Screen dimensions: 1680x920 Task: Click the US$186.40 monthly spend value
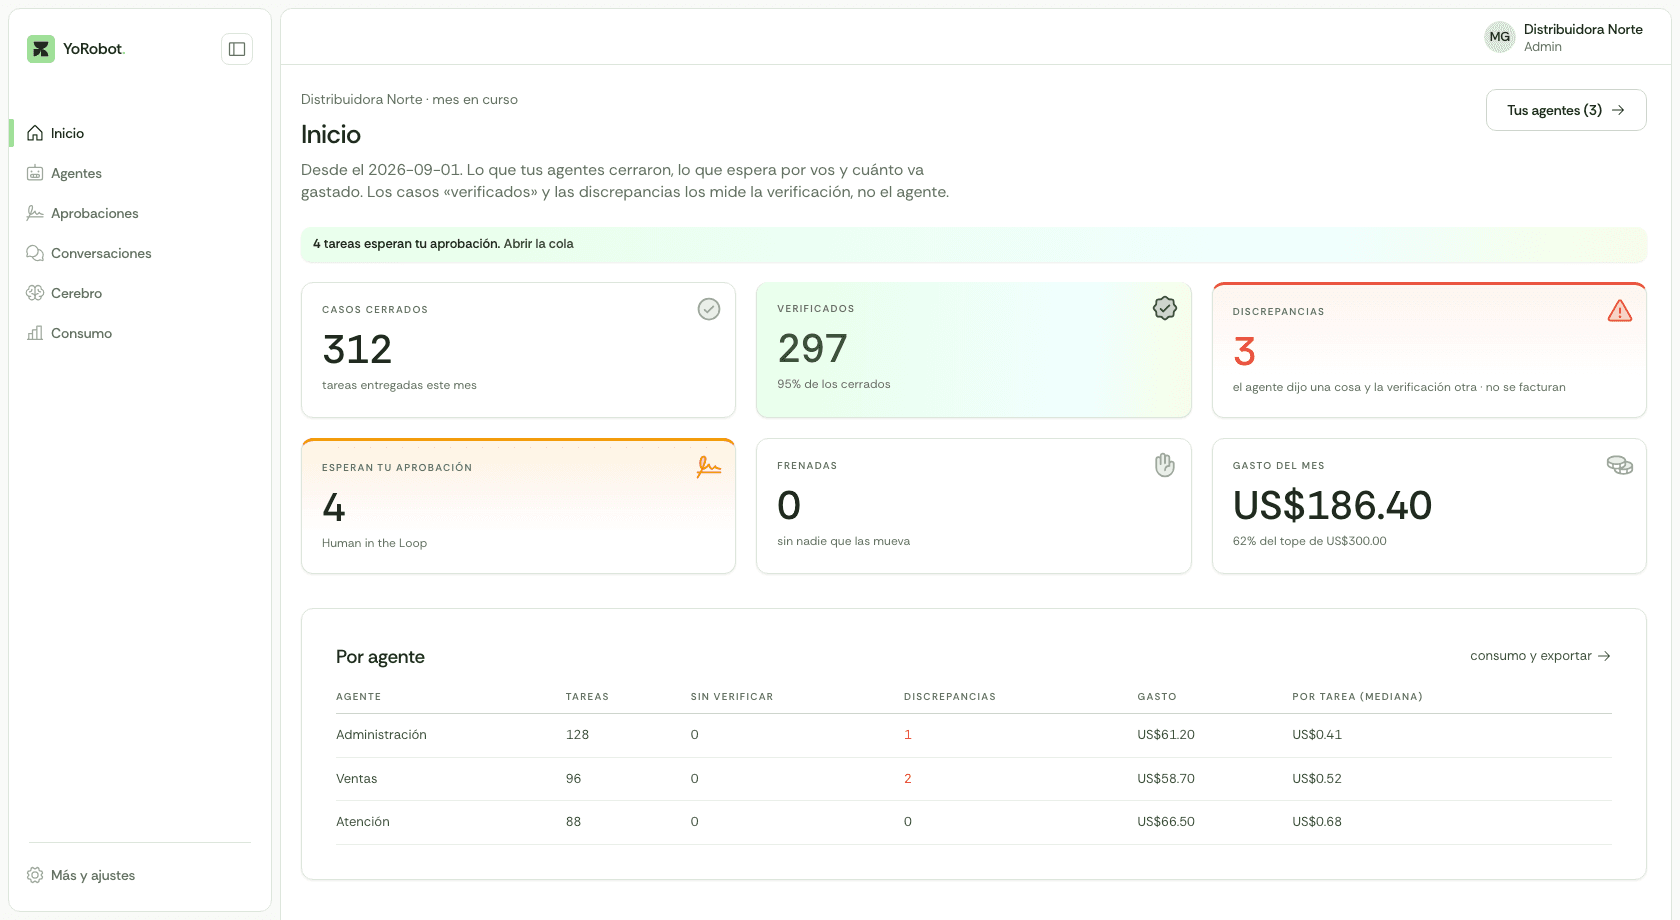(1332, 506)
